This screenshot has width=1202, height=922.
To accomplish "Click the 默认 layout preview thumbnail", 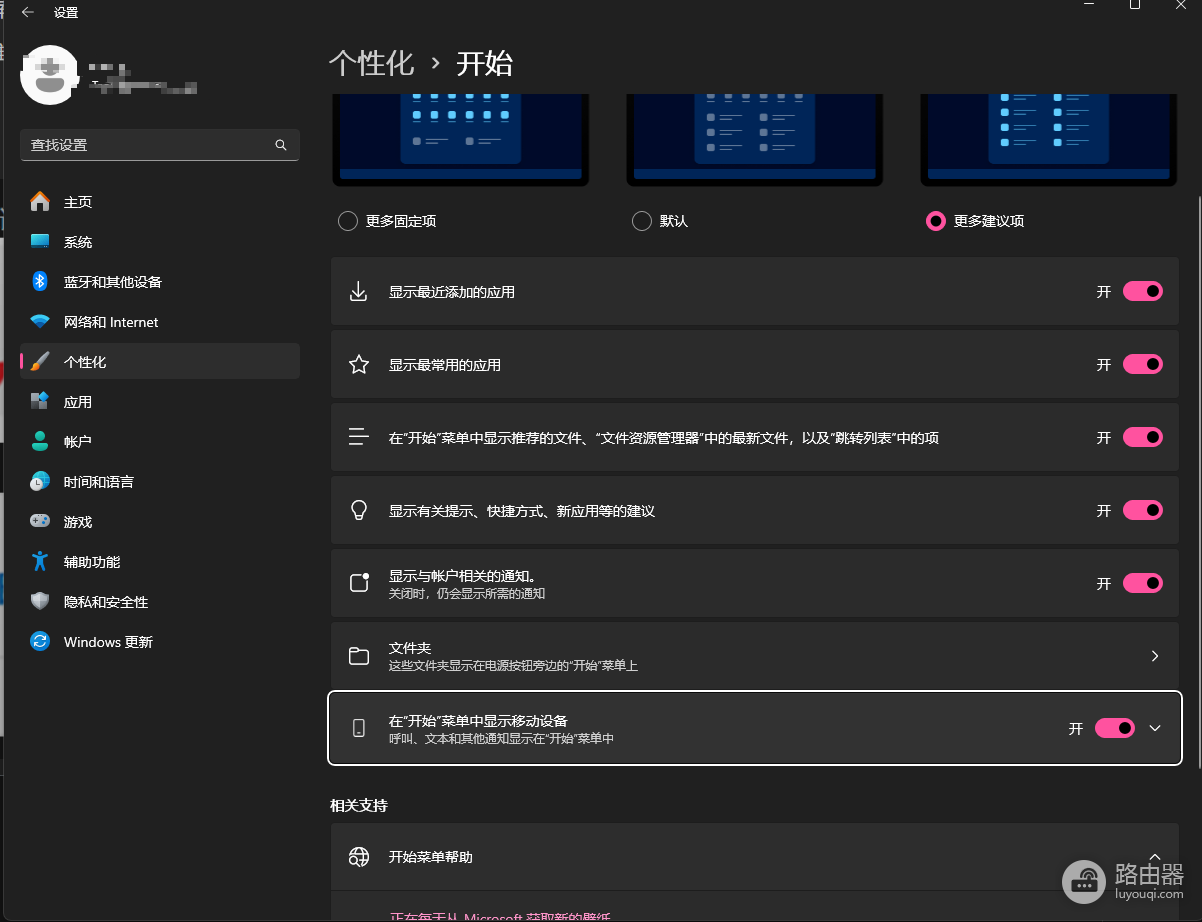I will coord(755,140).
